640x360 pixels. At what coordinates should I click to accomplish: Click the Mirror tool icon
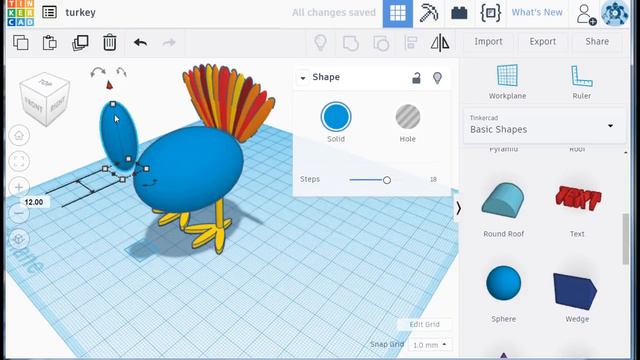(440, 42)
